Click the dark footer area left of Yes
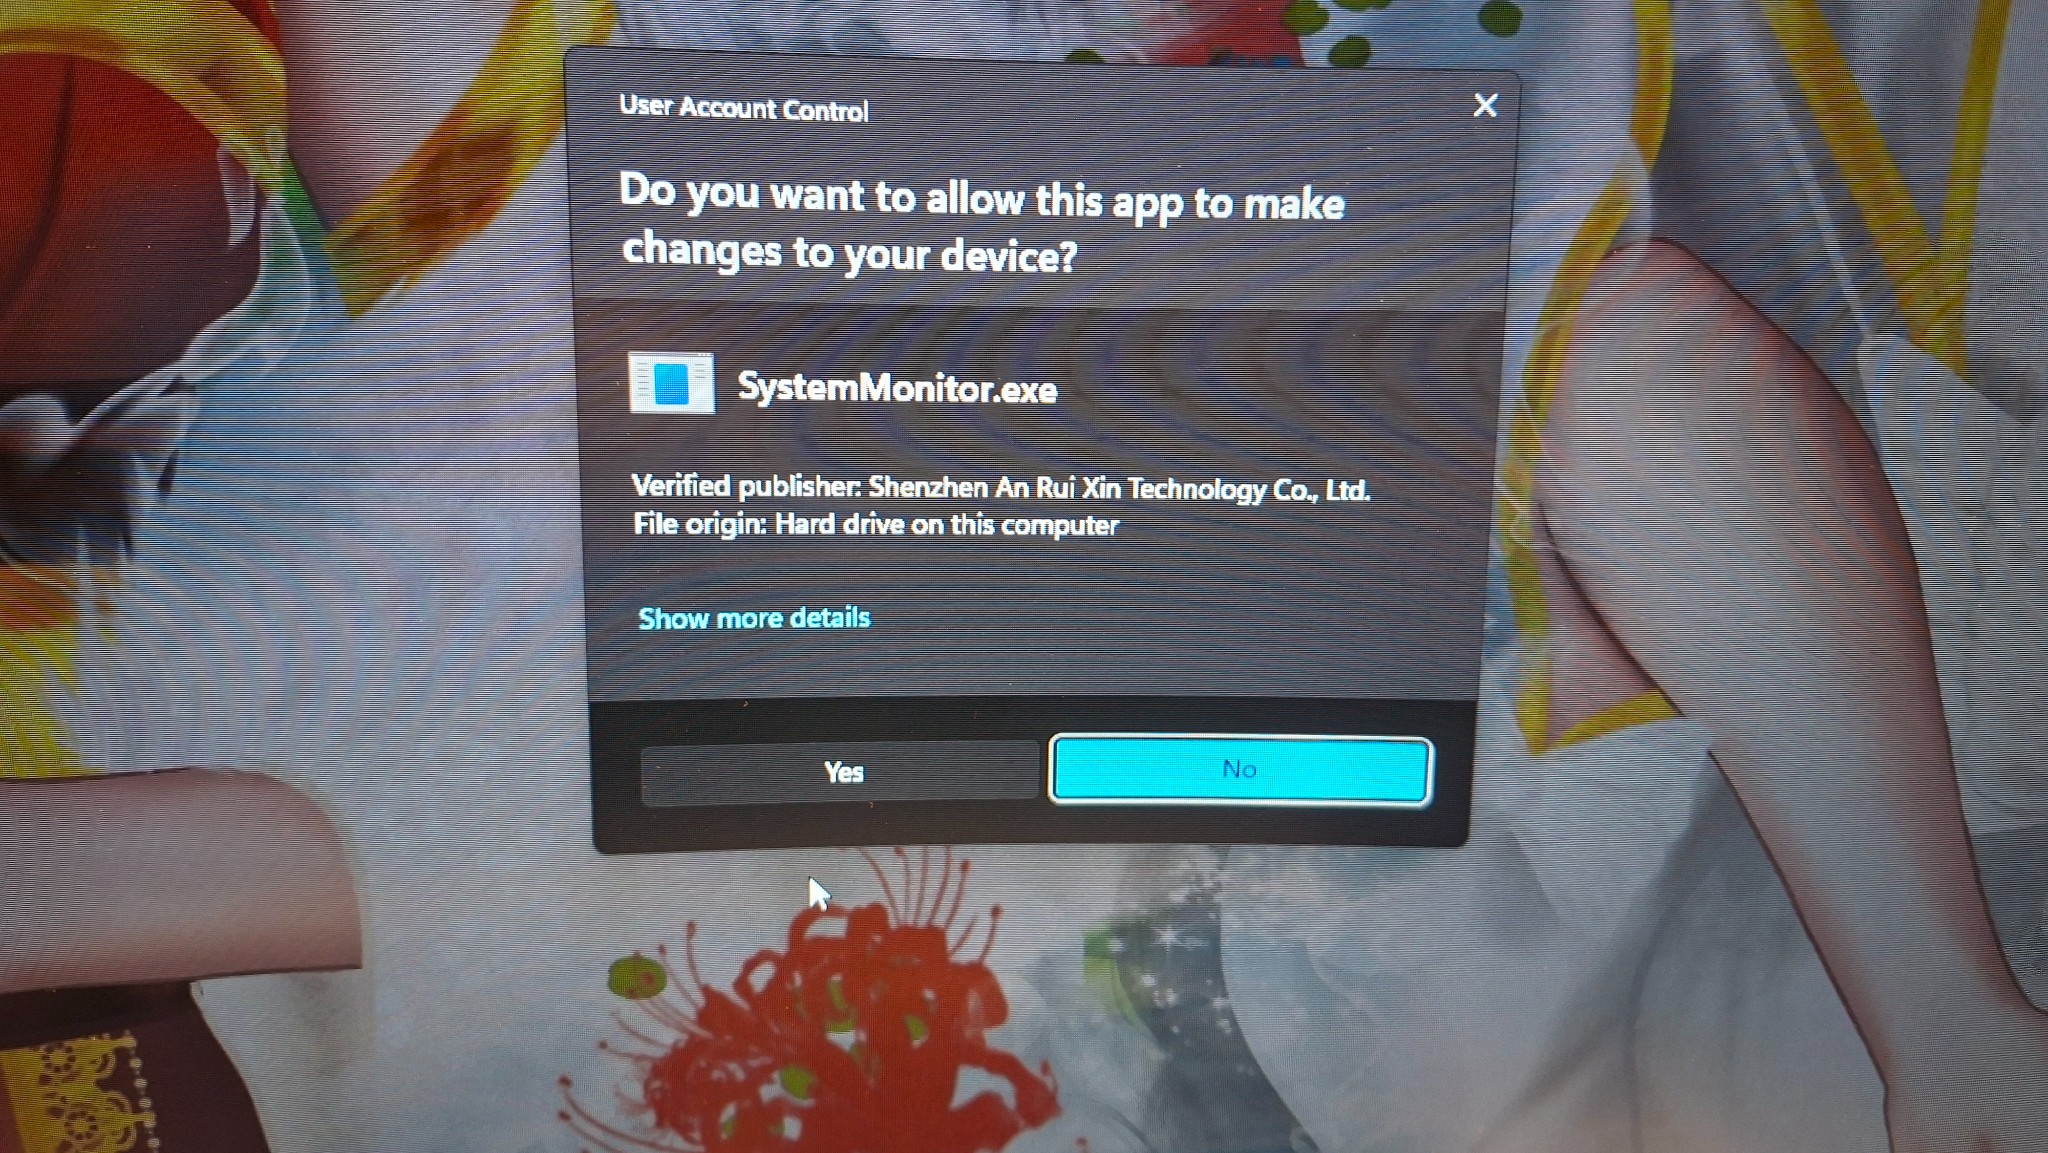 click(615, 773)
